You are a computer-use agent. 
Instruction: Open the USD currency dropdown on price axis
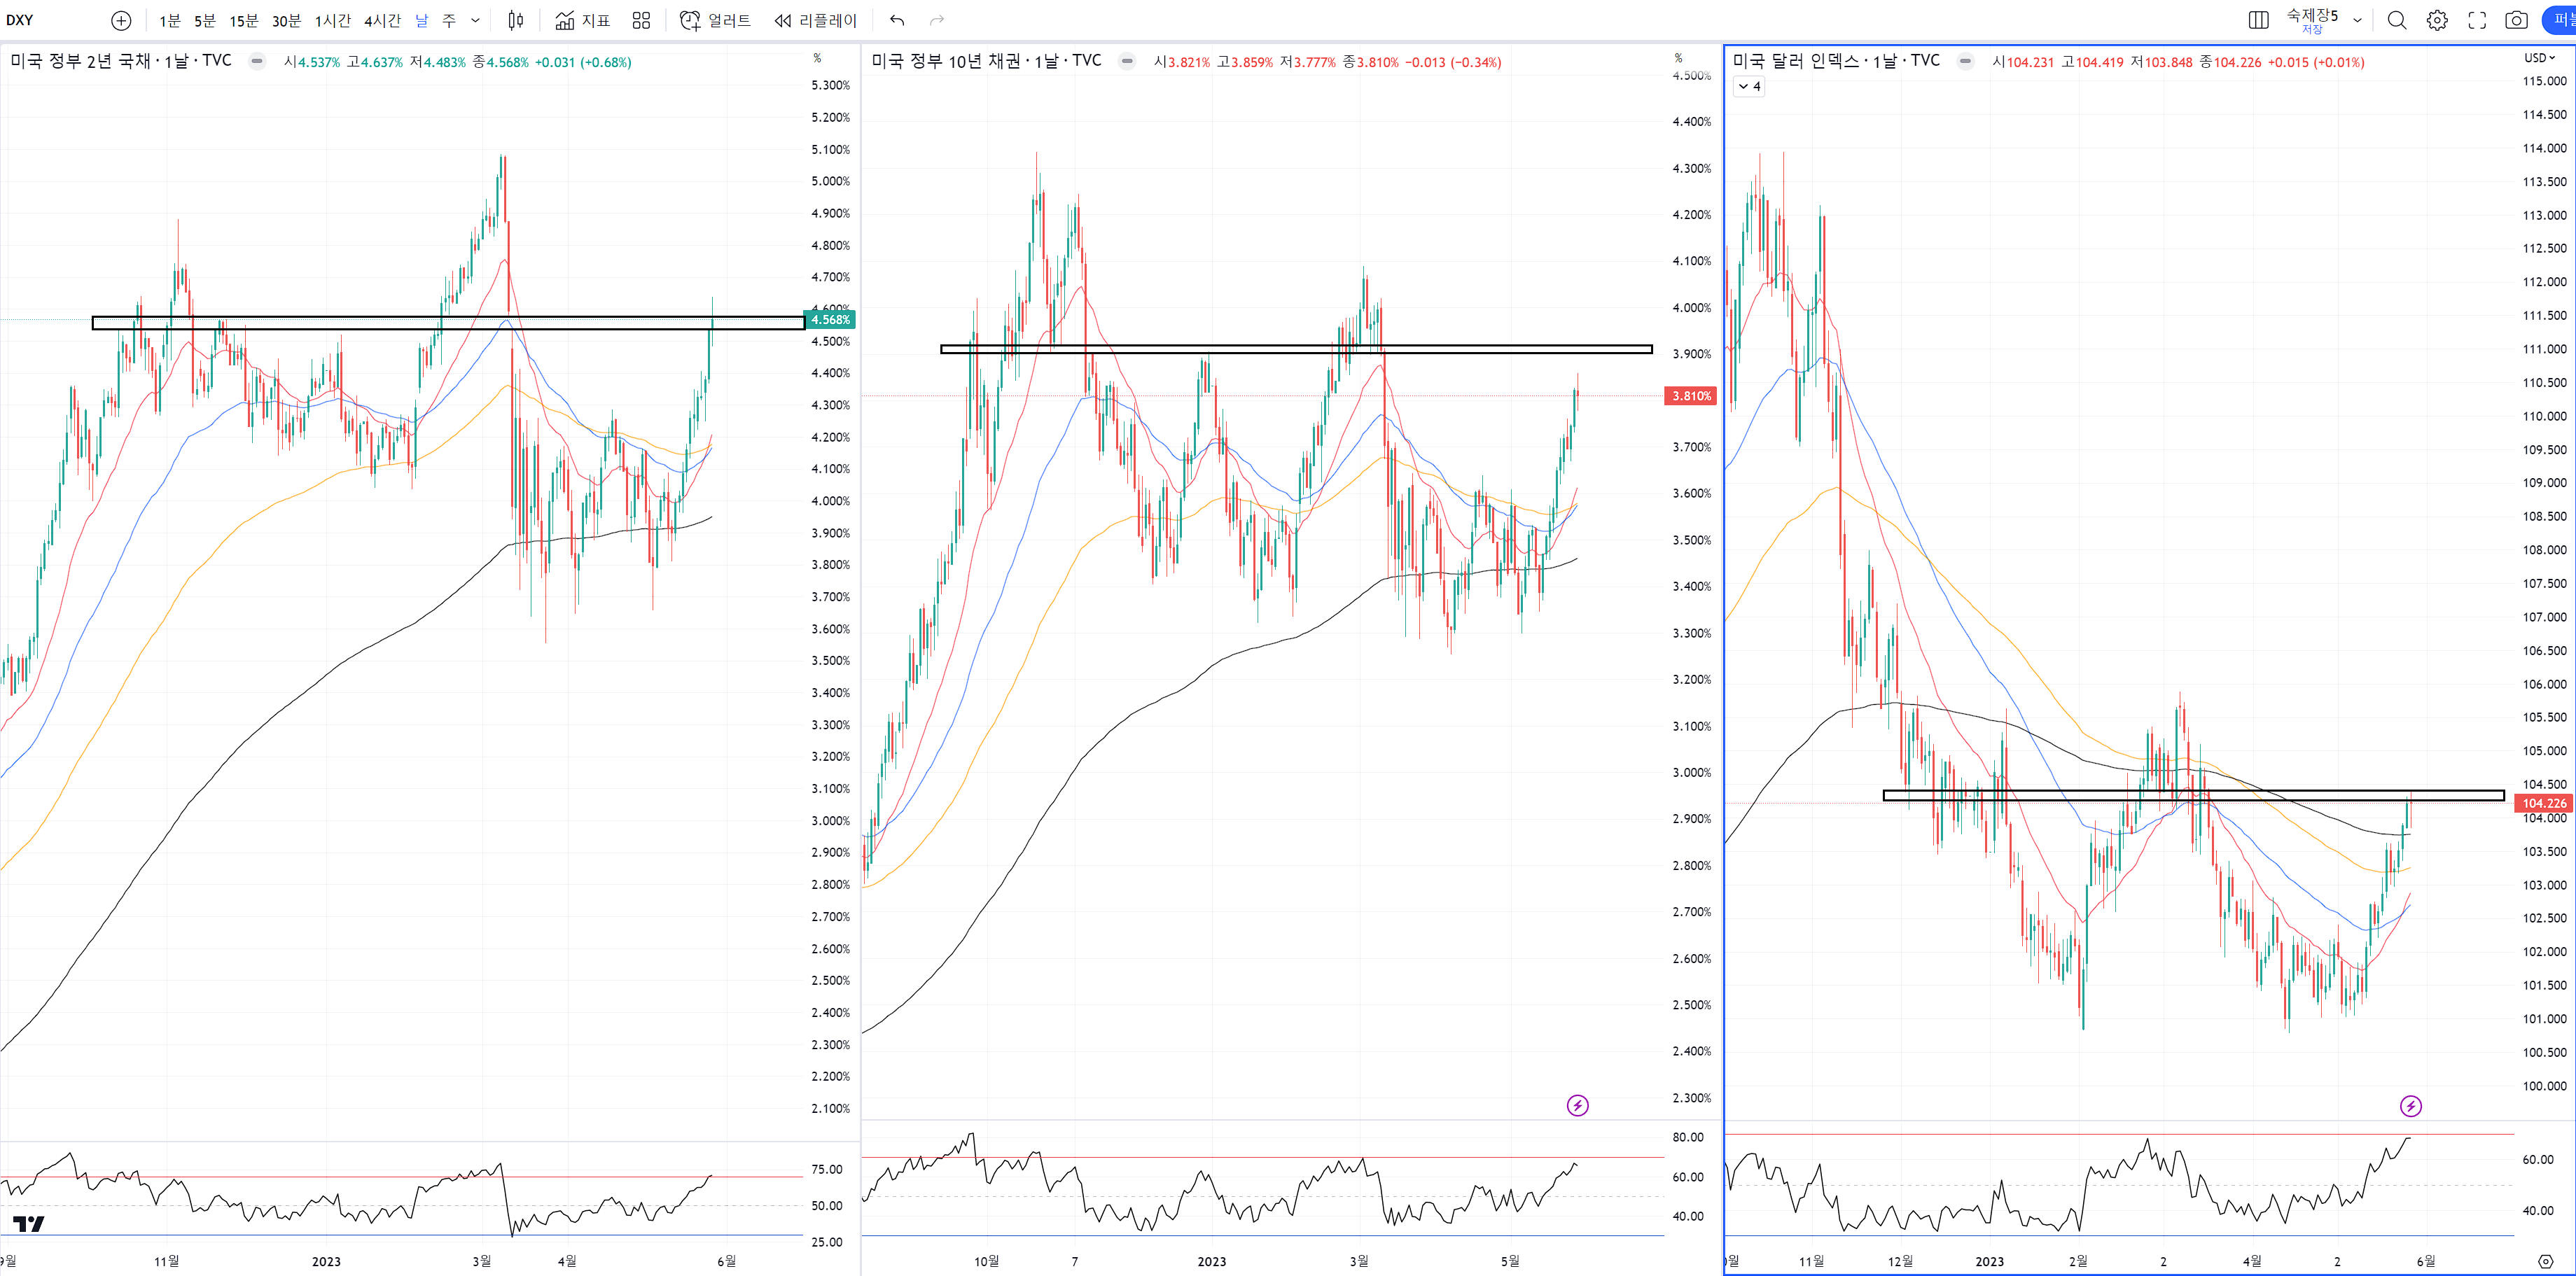point(2538,58)
